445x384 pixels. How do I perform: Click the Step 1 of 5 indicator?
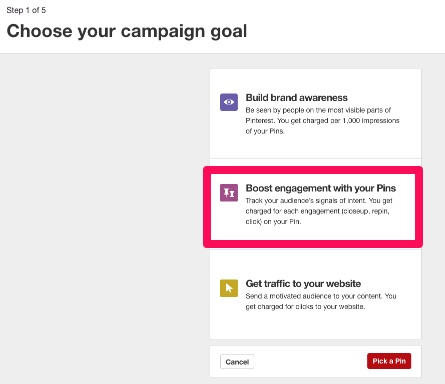click(x=26, y=10)
